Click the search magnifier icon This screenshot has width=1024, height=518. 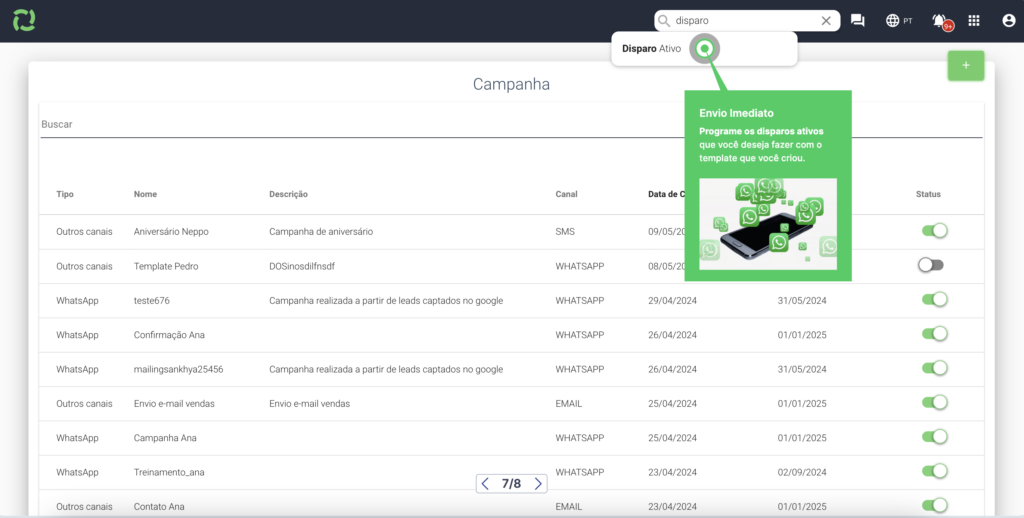click(665, 21)
